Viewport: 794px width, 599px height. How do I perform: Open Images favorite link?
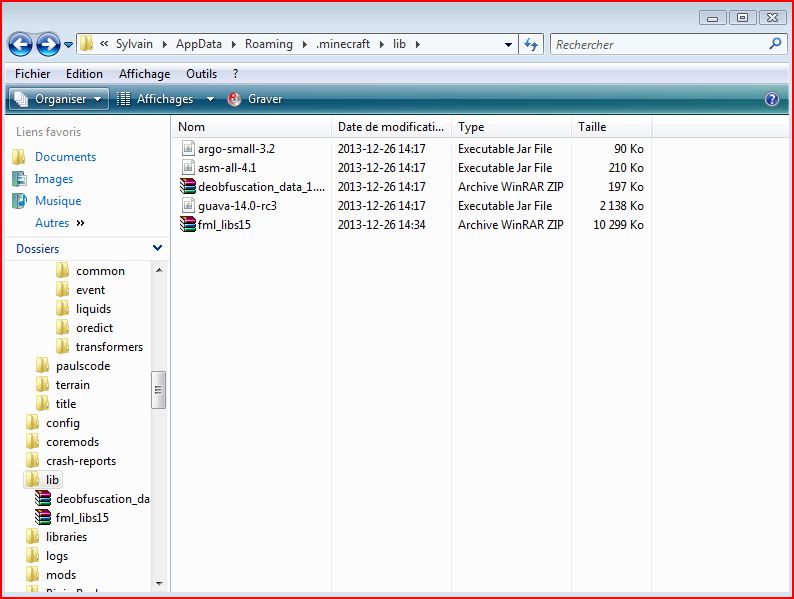(x=54, y=179)
